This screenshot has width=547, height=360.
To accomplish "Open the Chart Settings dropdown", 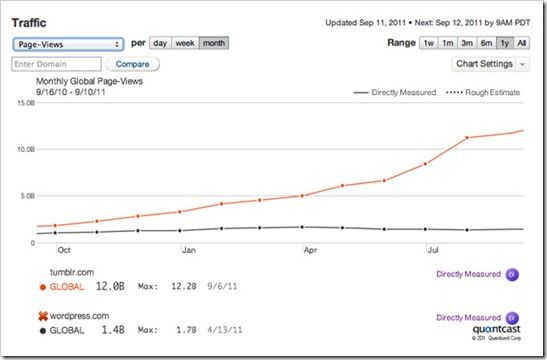I will point(490,64).
